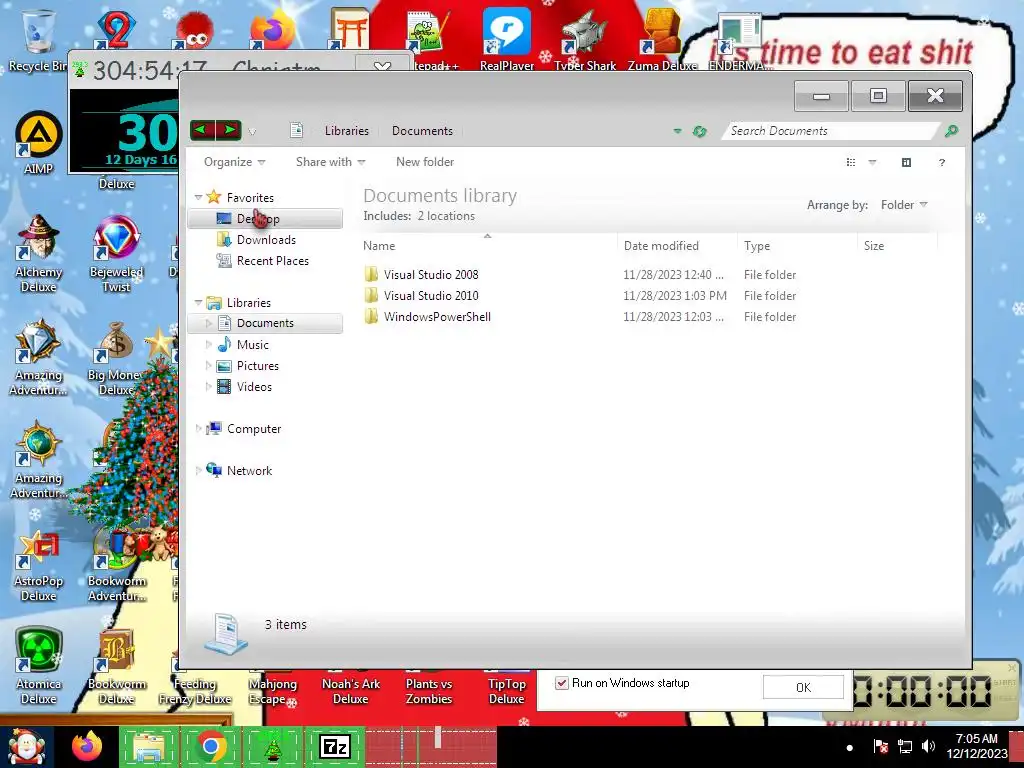This screenshot has height=768, width=1024.
Task: Open File Explorer taskbar button
Action: tap(148, 747)
